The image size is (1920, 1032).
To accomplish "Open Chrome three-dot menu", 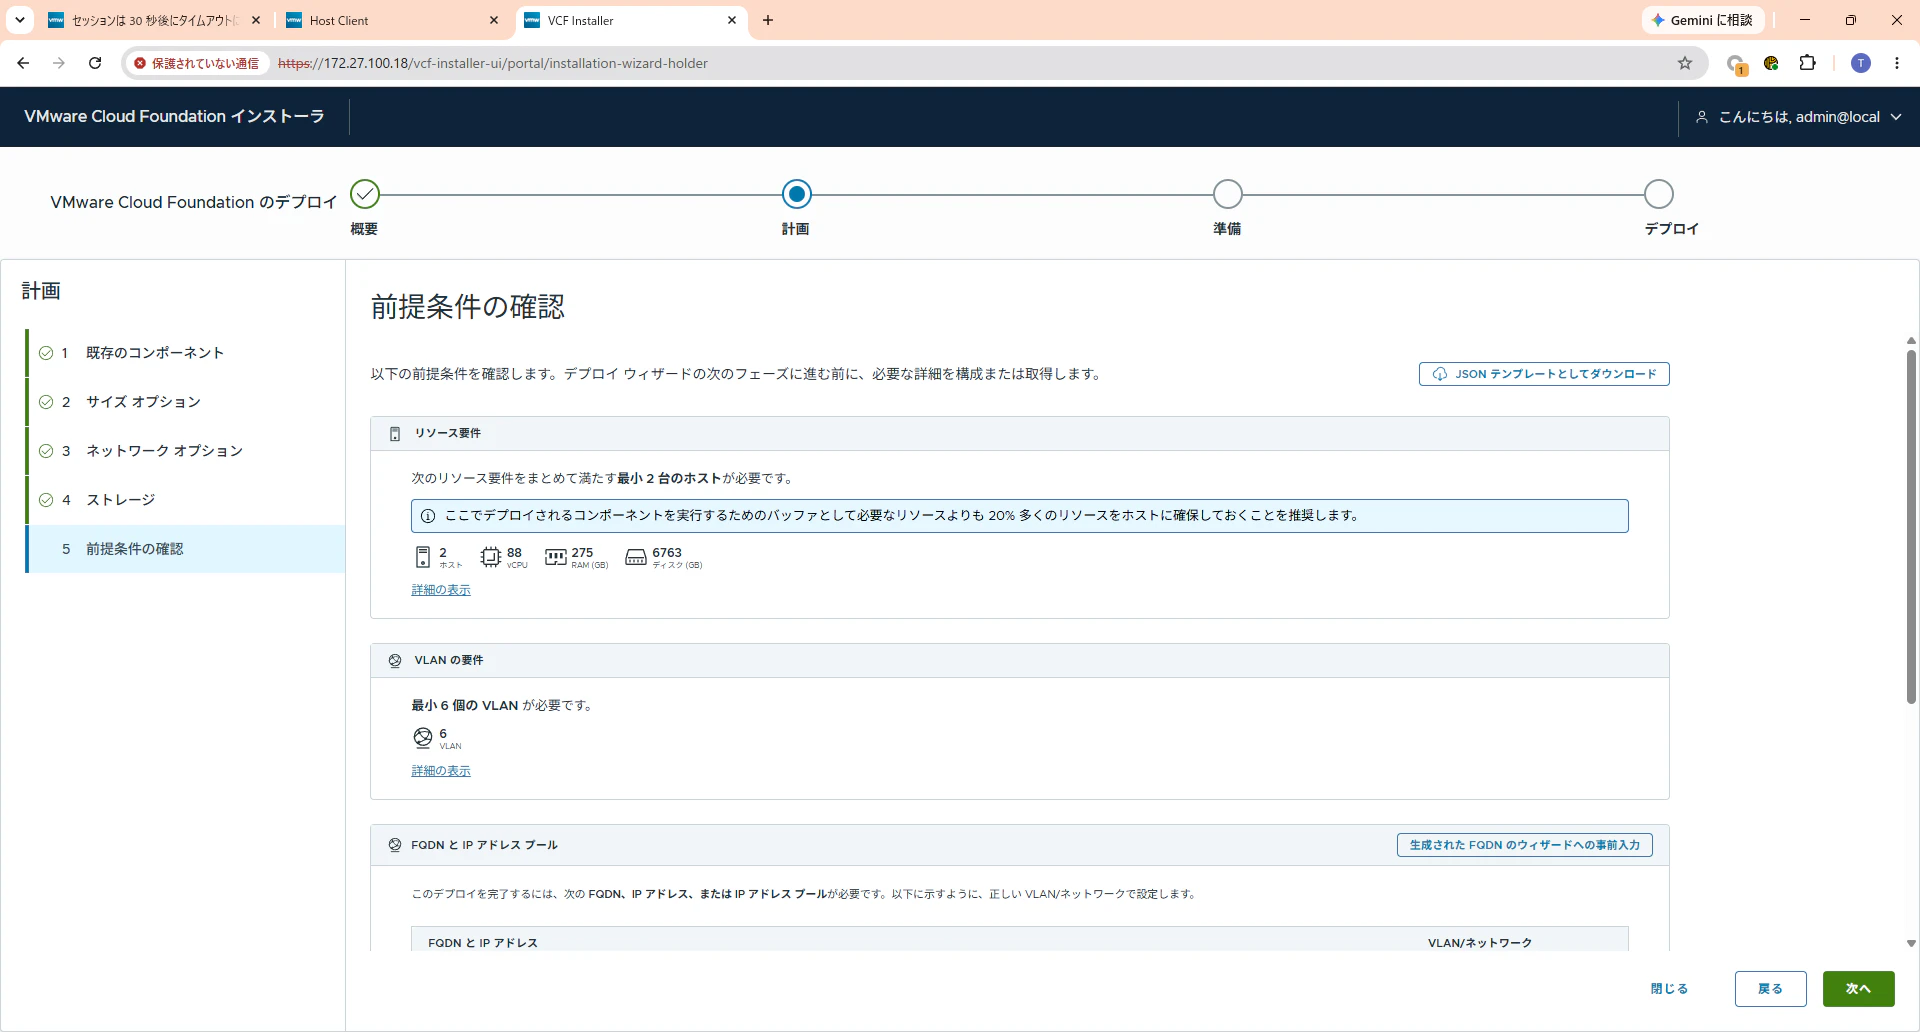I will click(x=1897, y=63).
